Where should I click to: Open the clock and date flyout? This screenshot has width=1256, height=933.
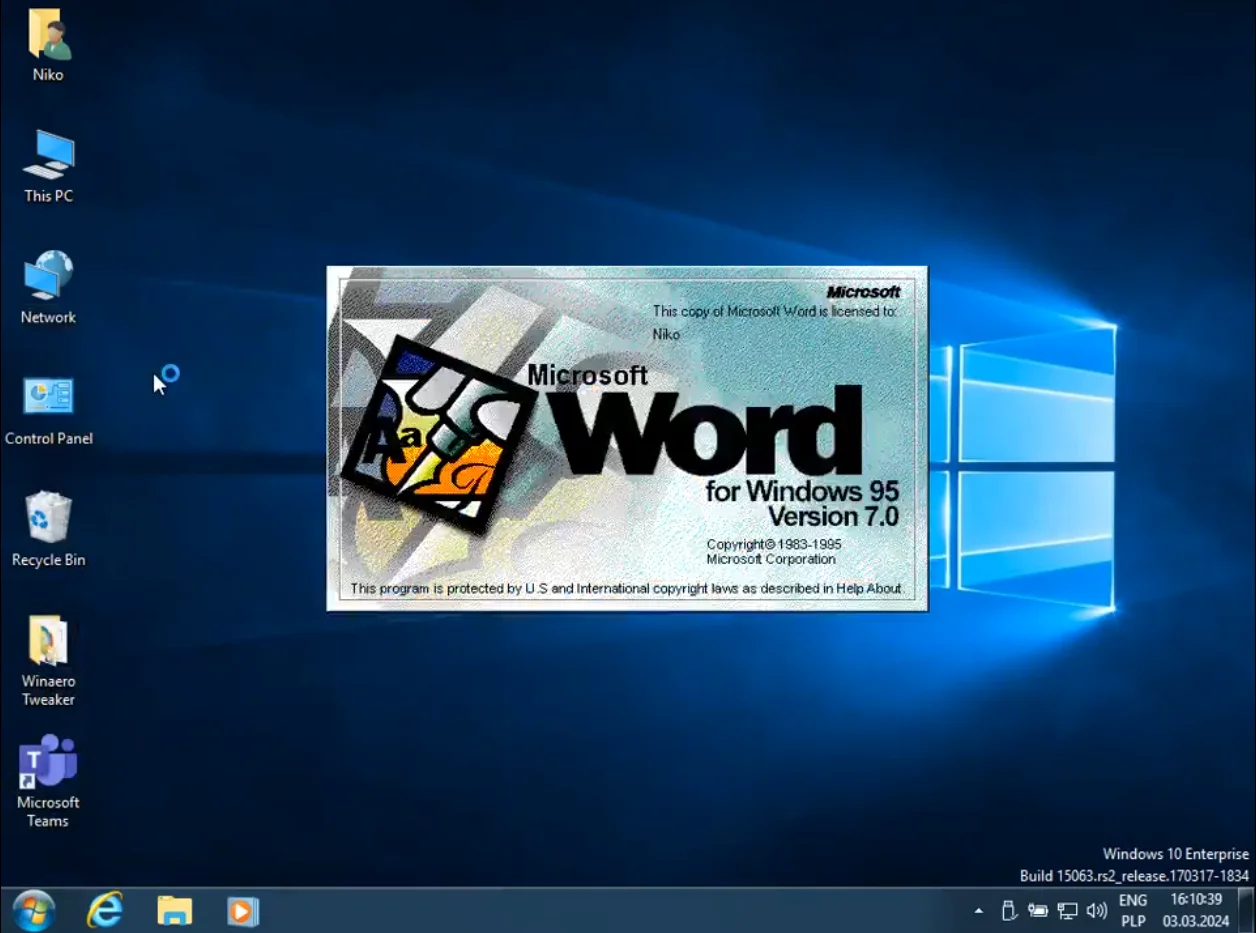[1196, 911]
